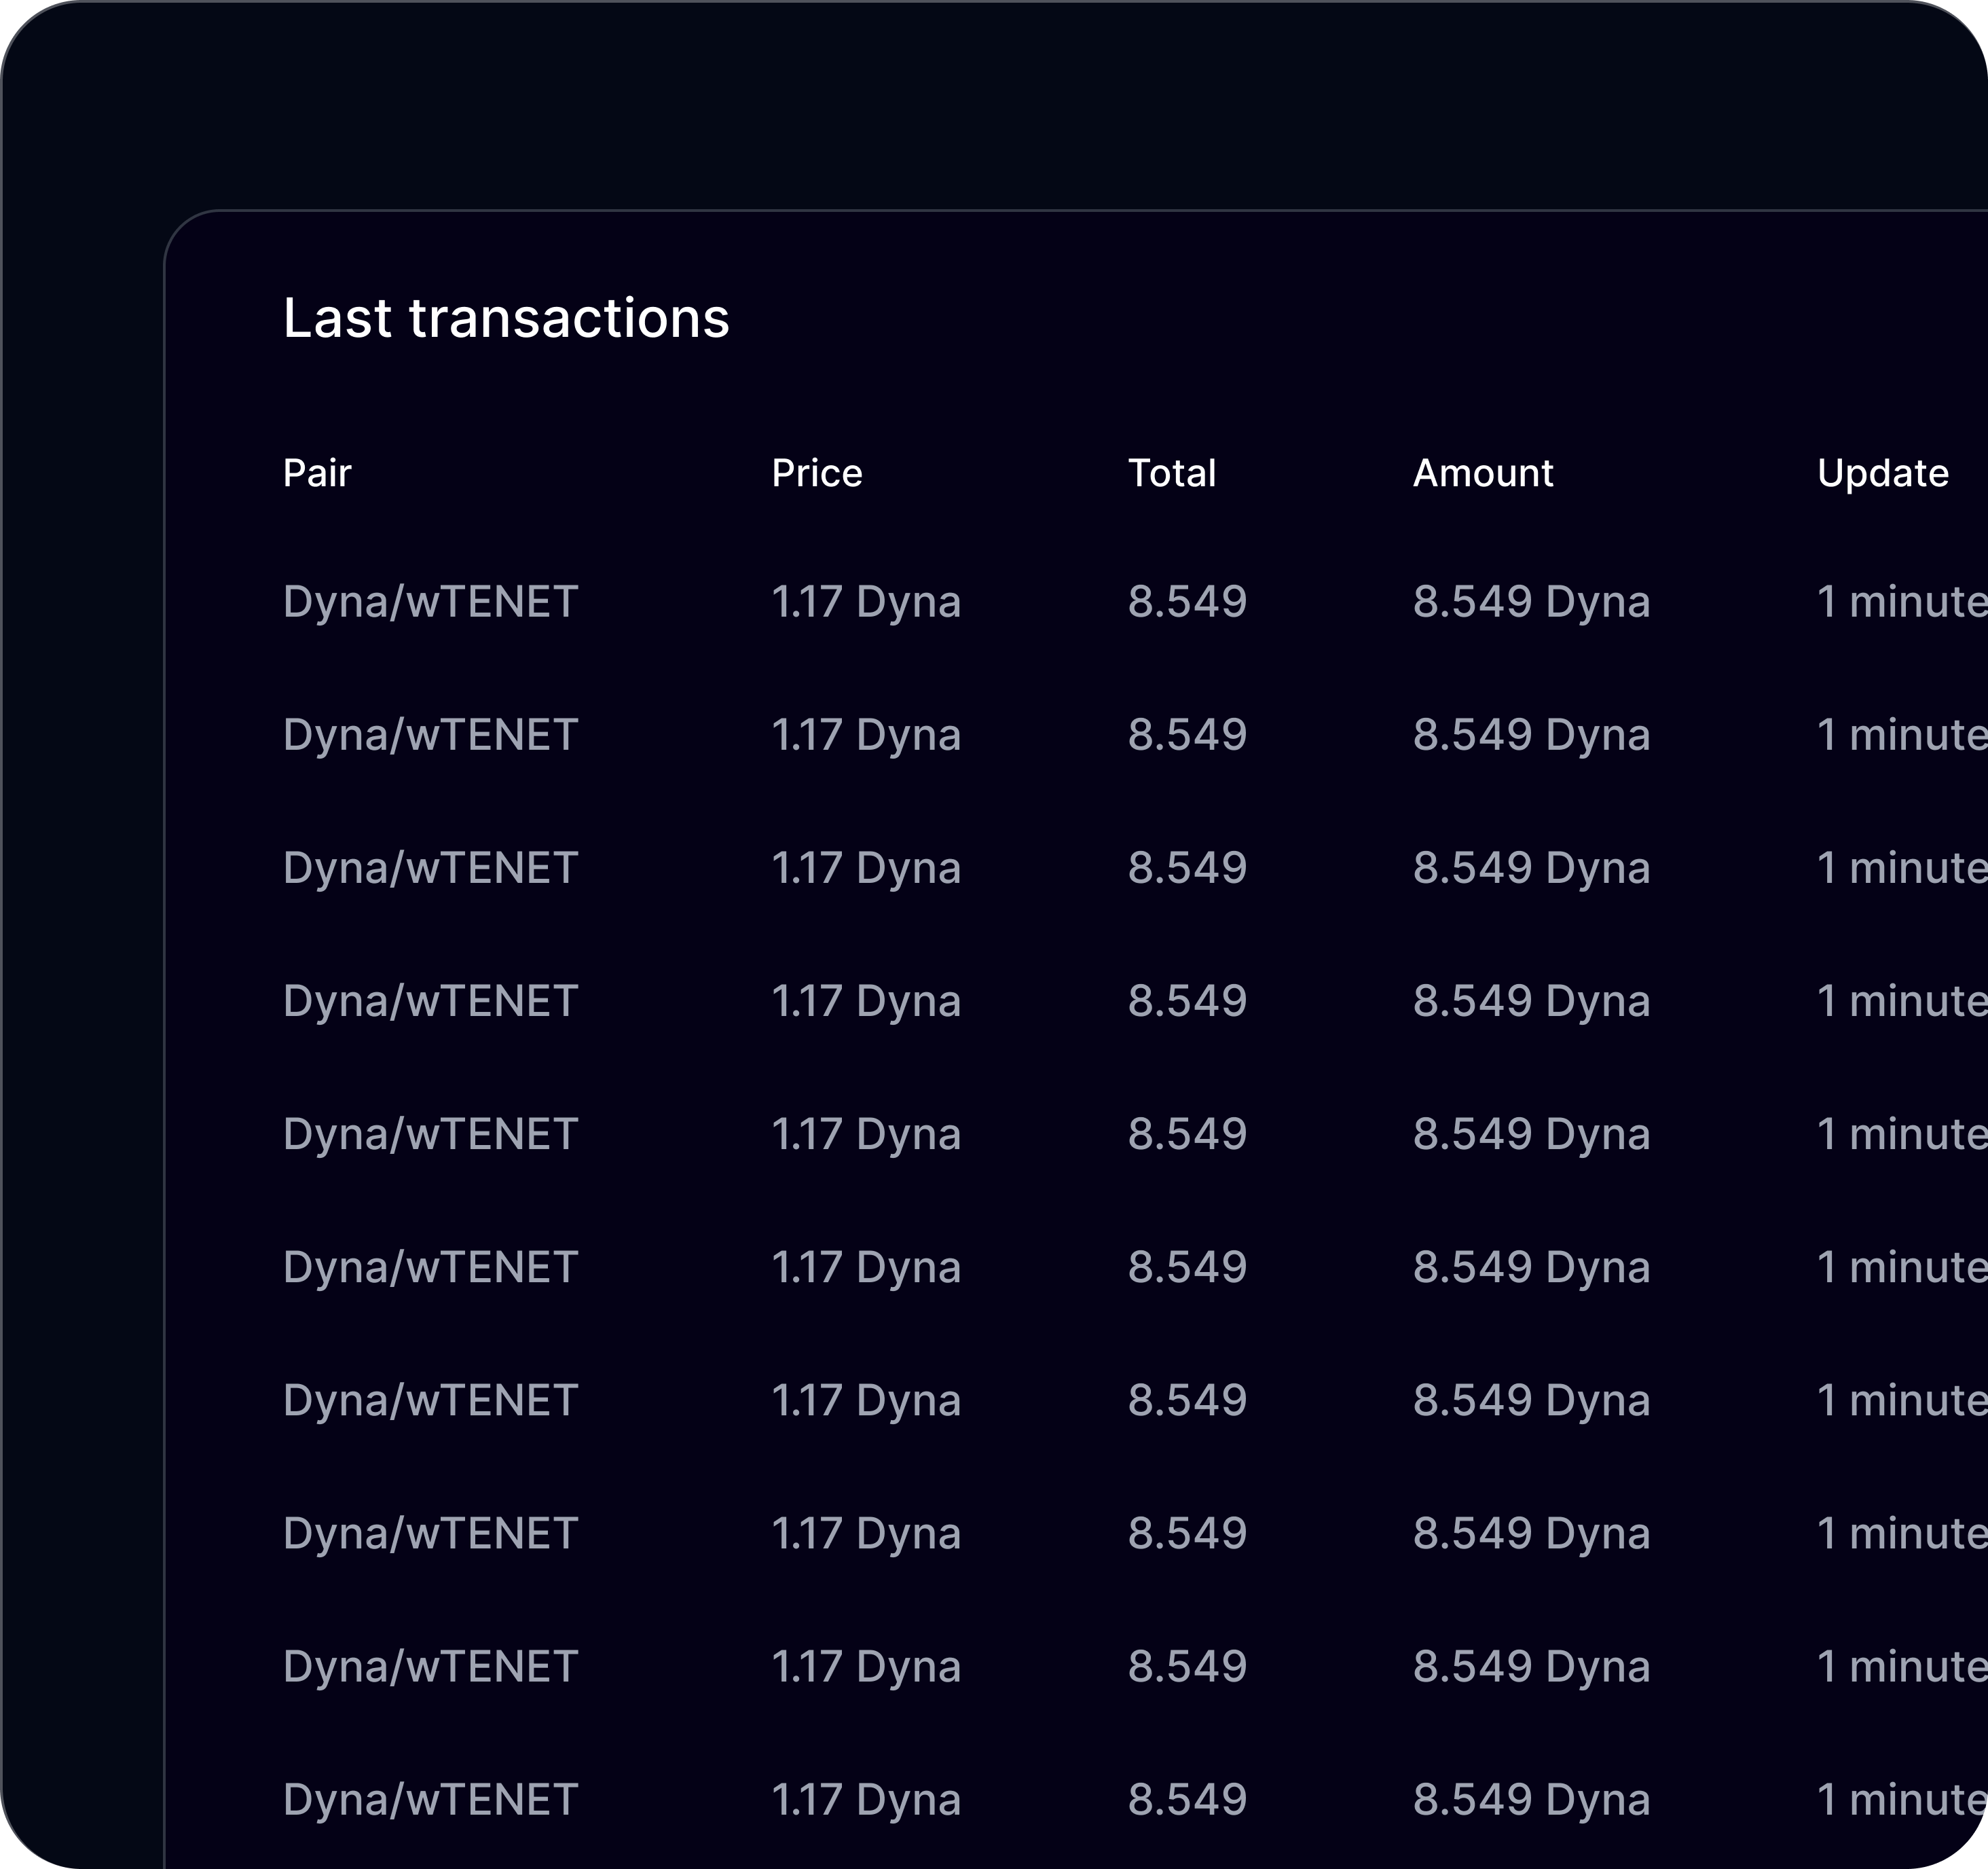
Task: Click seventh row amount 8.549 Dyna
Action: point(1530,1400)
